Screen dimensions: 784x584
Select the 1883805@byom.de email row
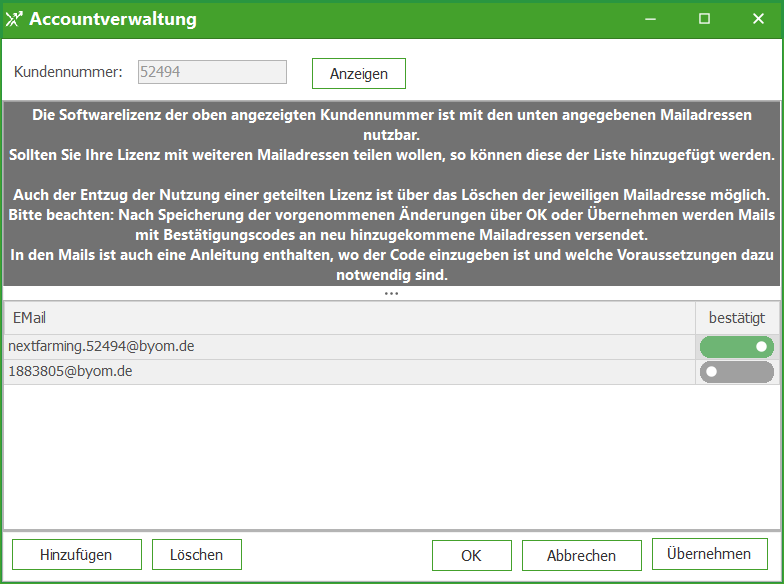point(349,372)
